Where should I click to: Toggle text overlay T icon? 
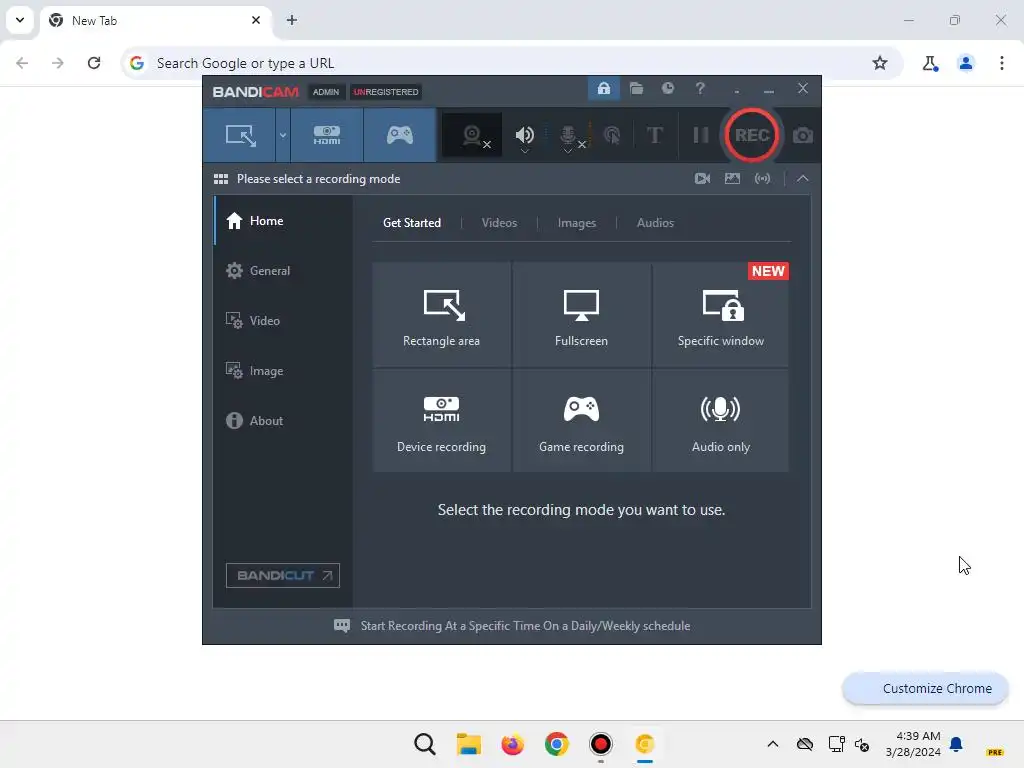tap(654, 135)
